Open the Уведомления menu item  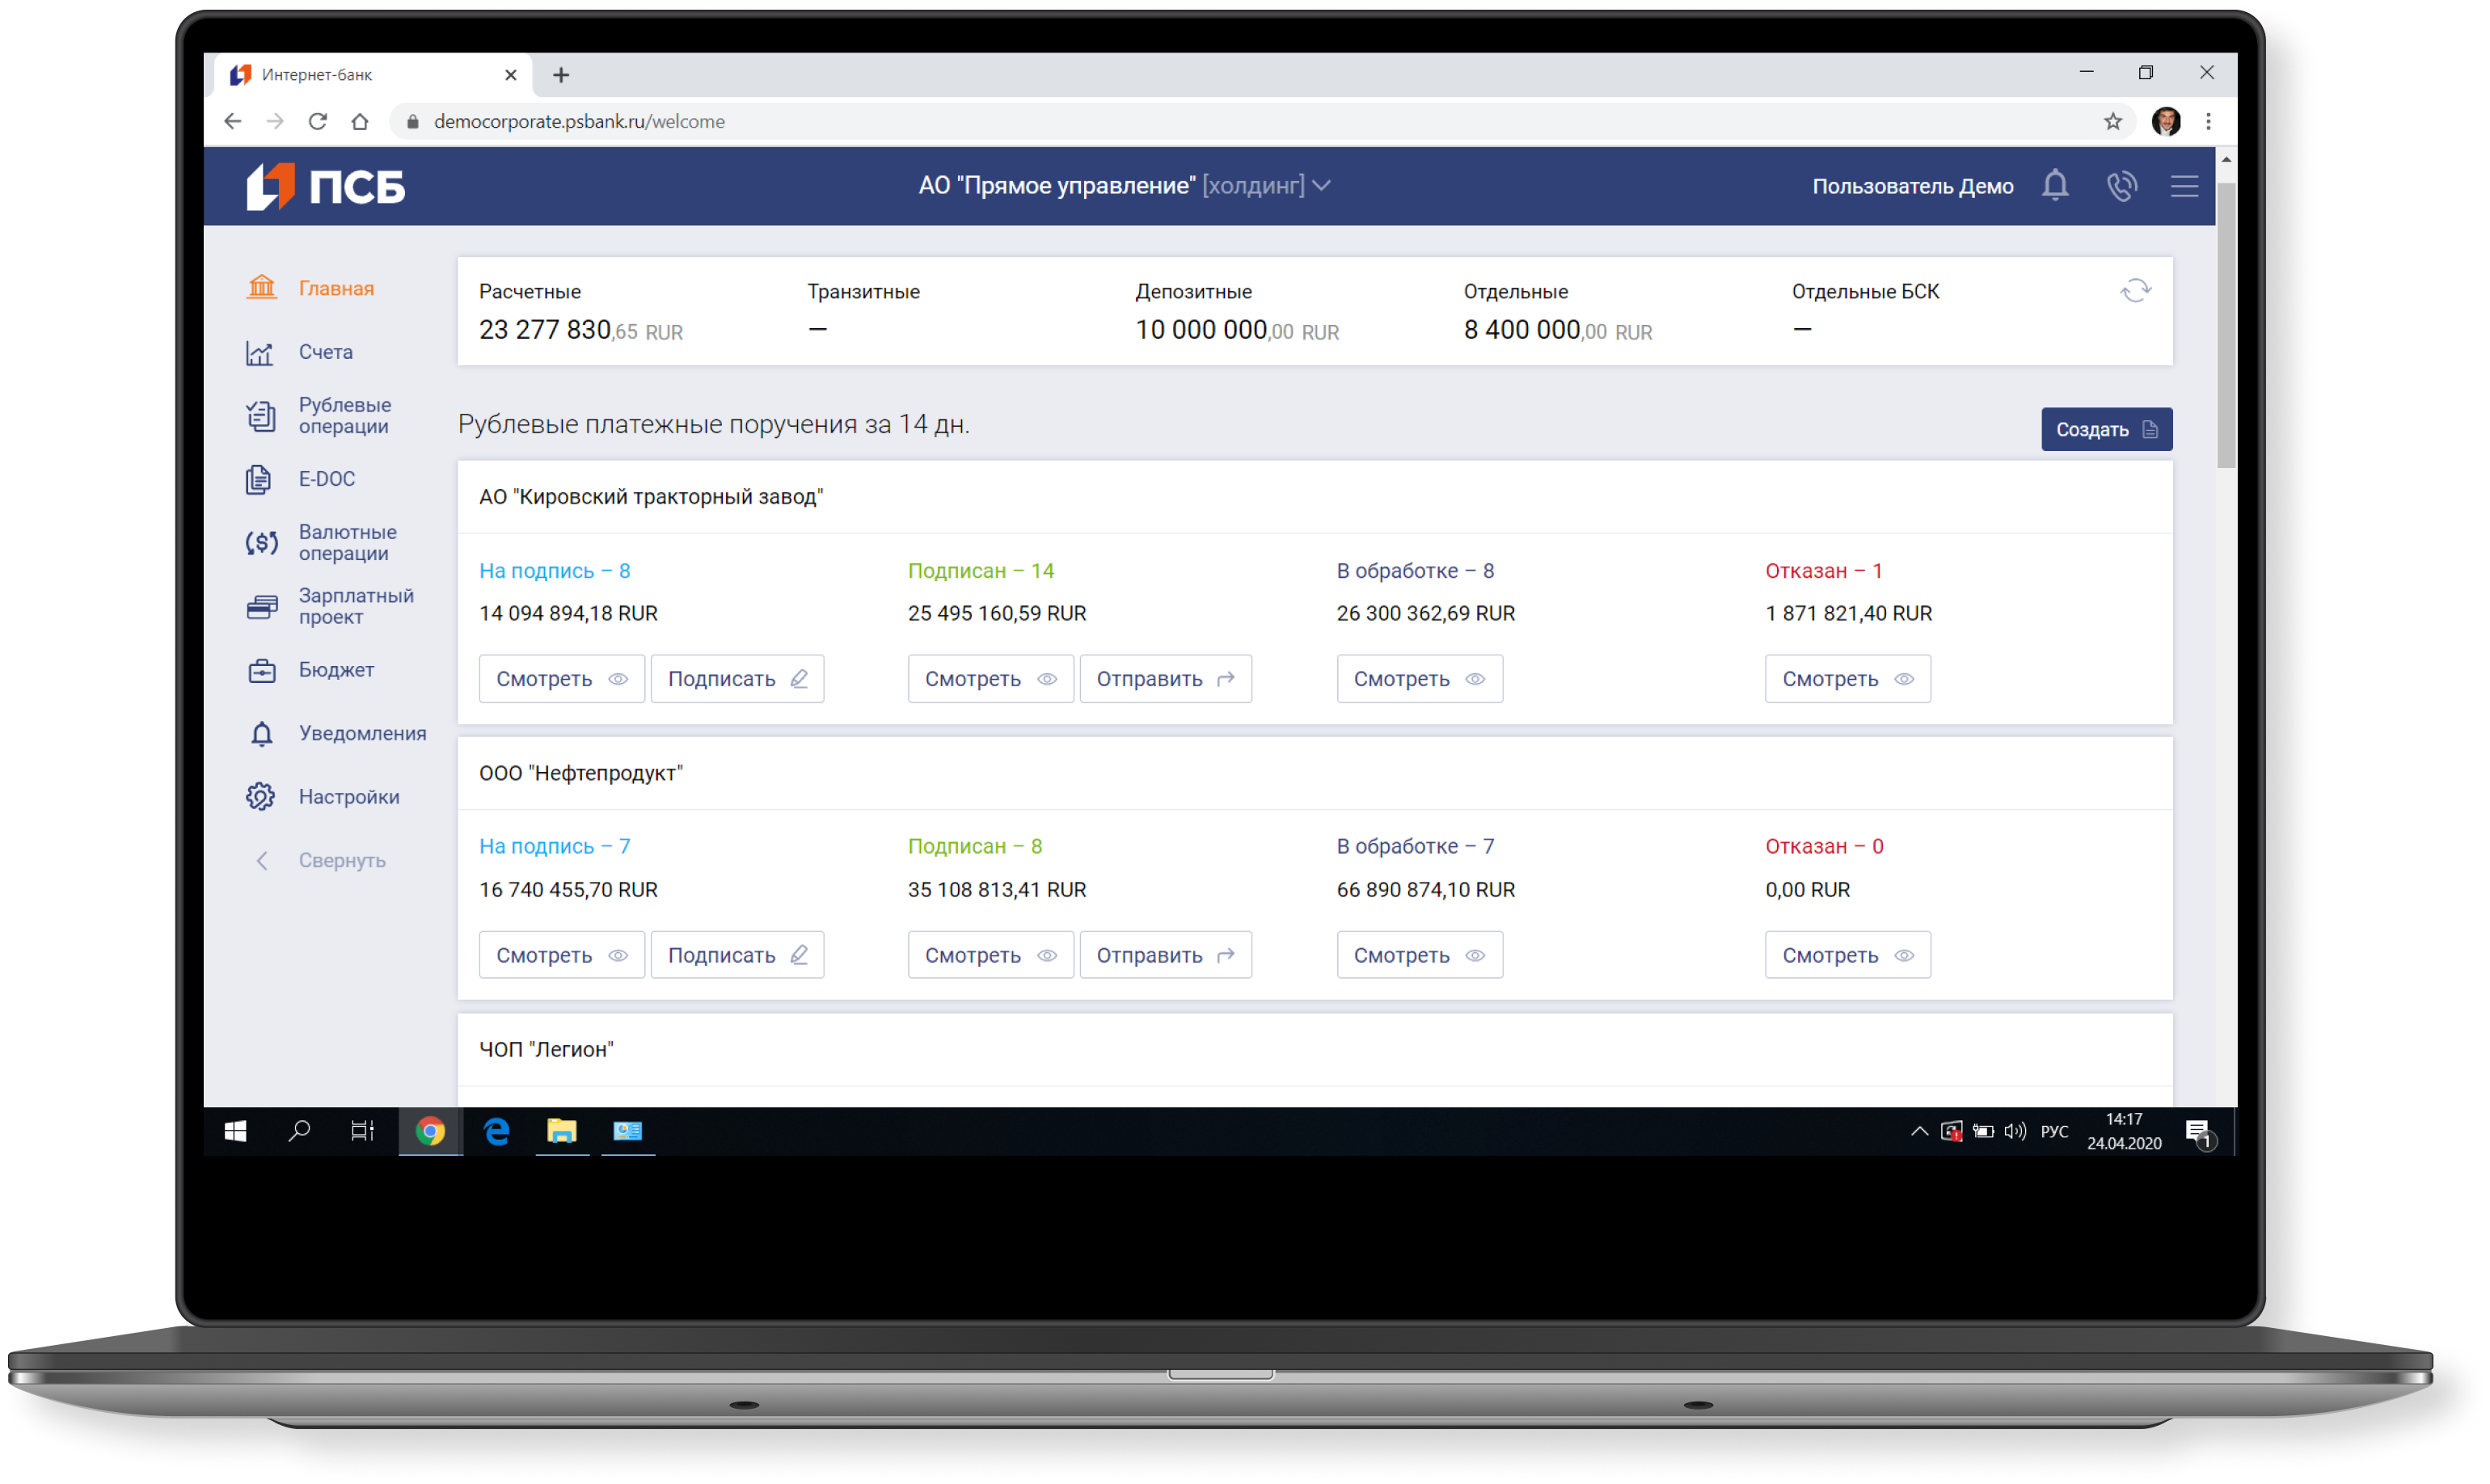tap(362, 734)
